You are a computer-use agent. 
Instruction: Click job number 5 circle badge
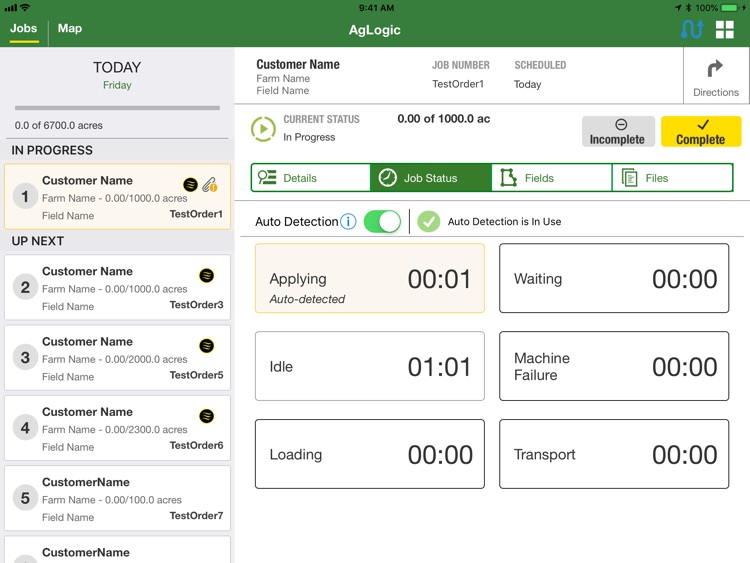click(x=25, y=498)
